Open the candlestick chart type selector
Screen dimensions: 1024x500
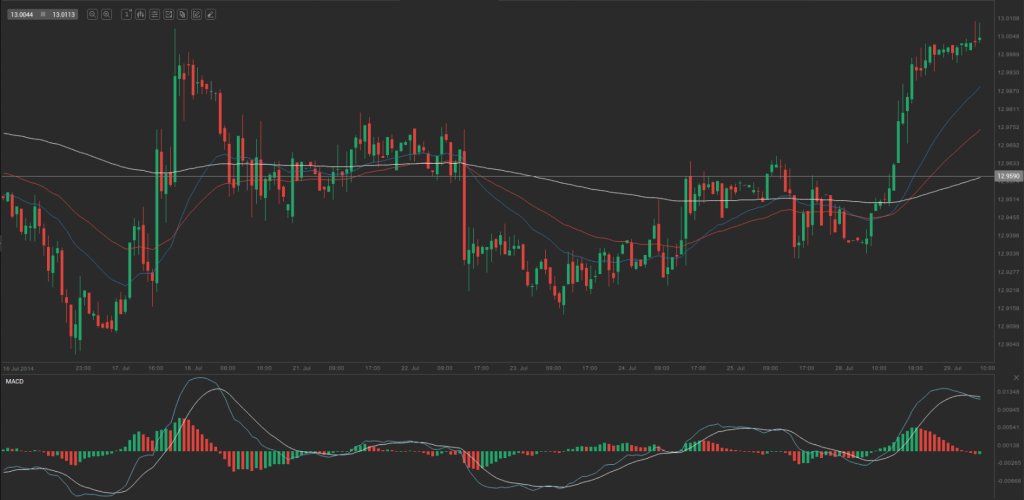coord(140,15)
